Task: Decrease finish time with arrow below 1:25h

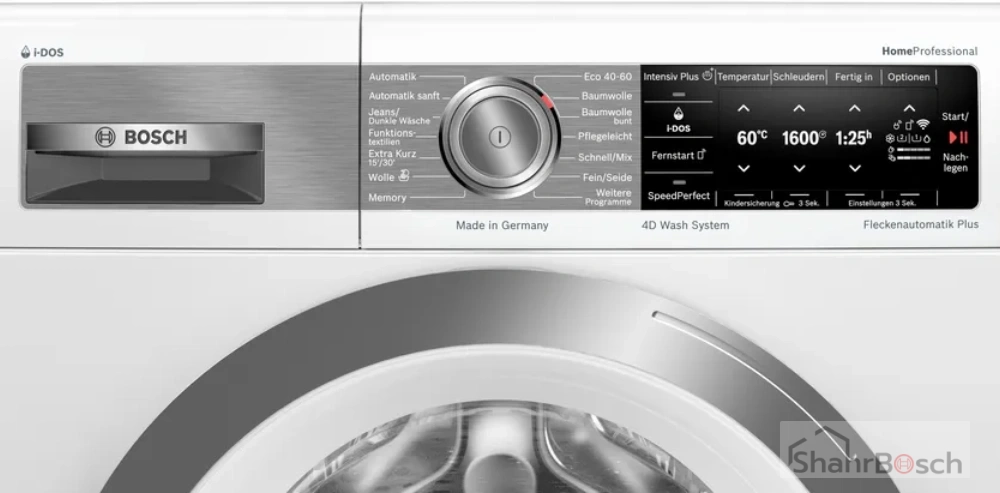Action: pos(855,168)
